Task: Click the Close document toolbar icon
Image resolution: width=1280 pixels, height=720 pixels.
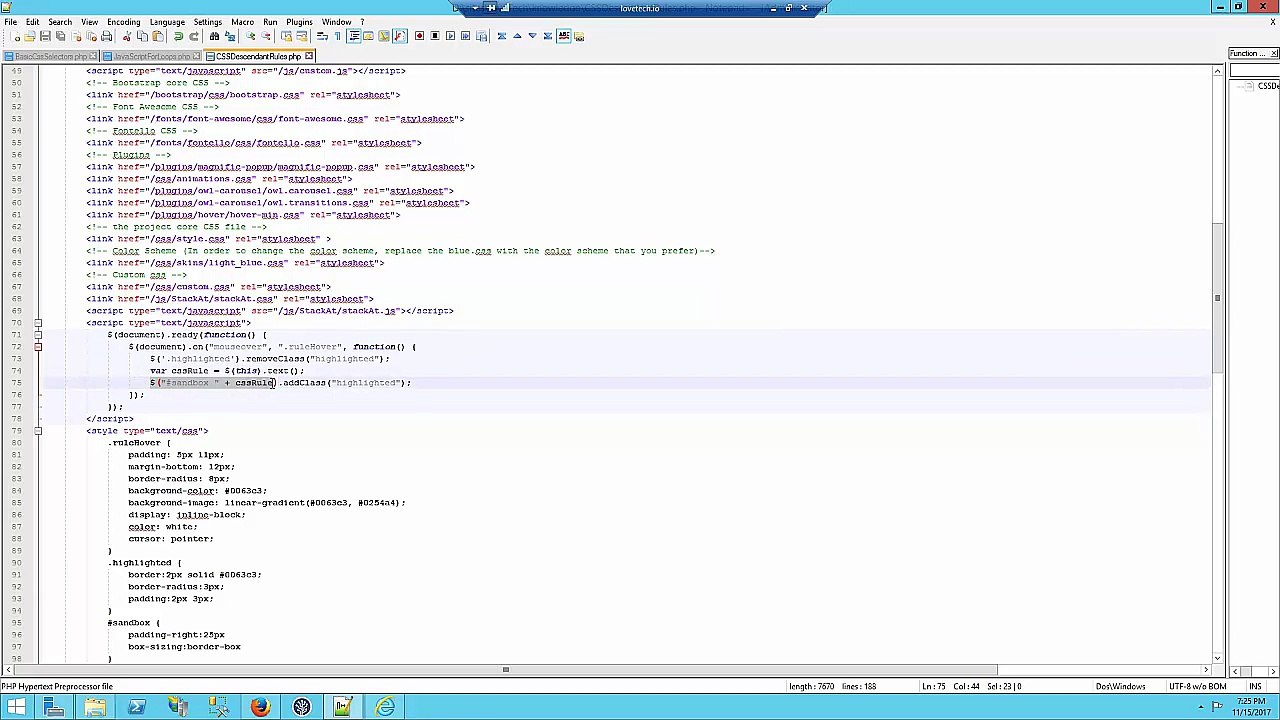Action: coord(76,36)
